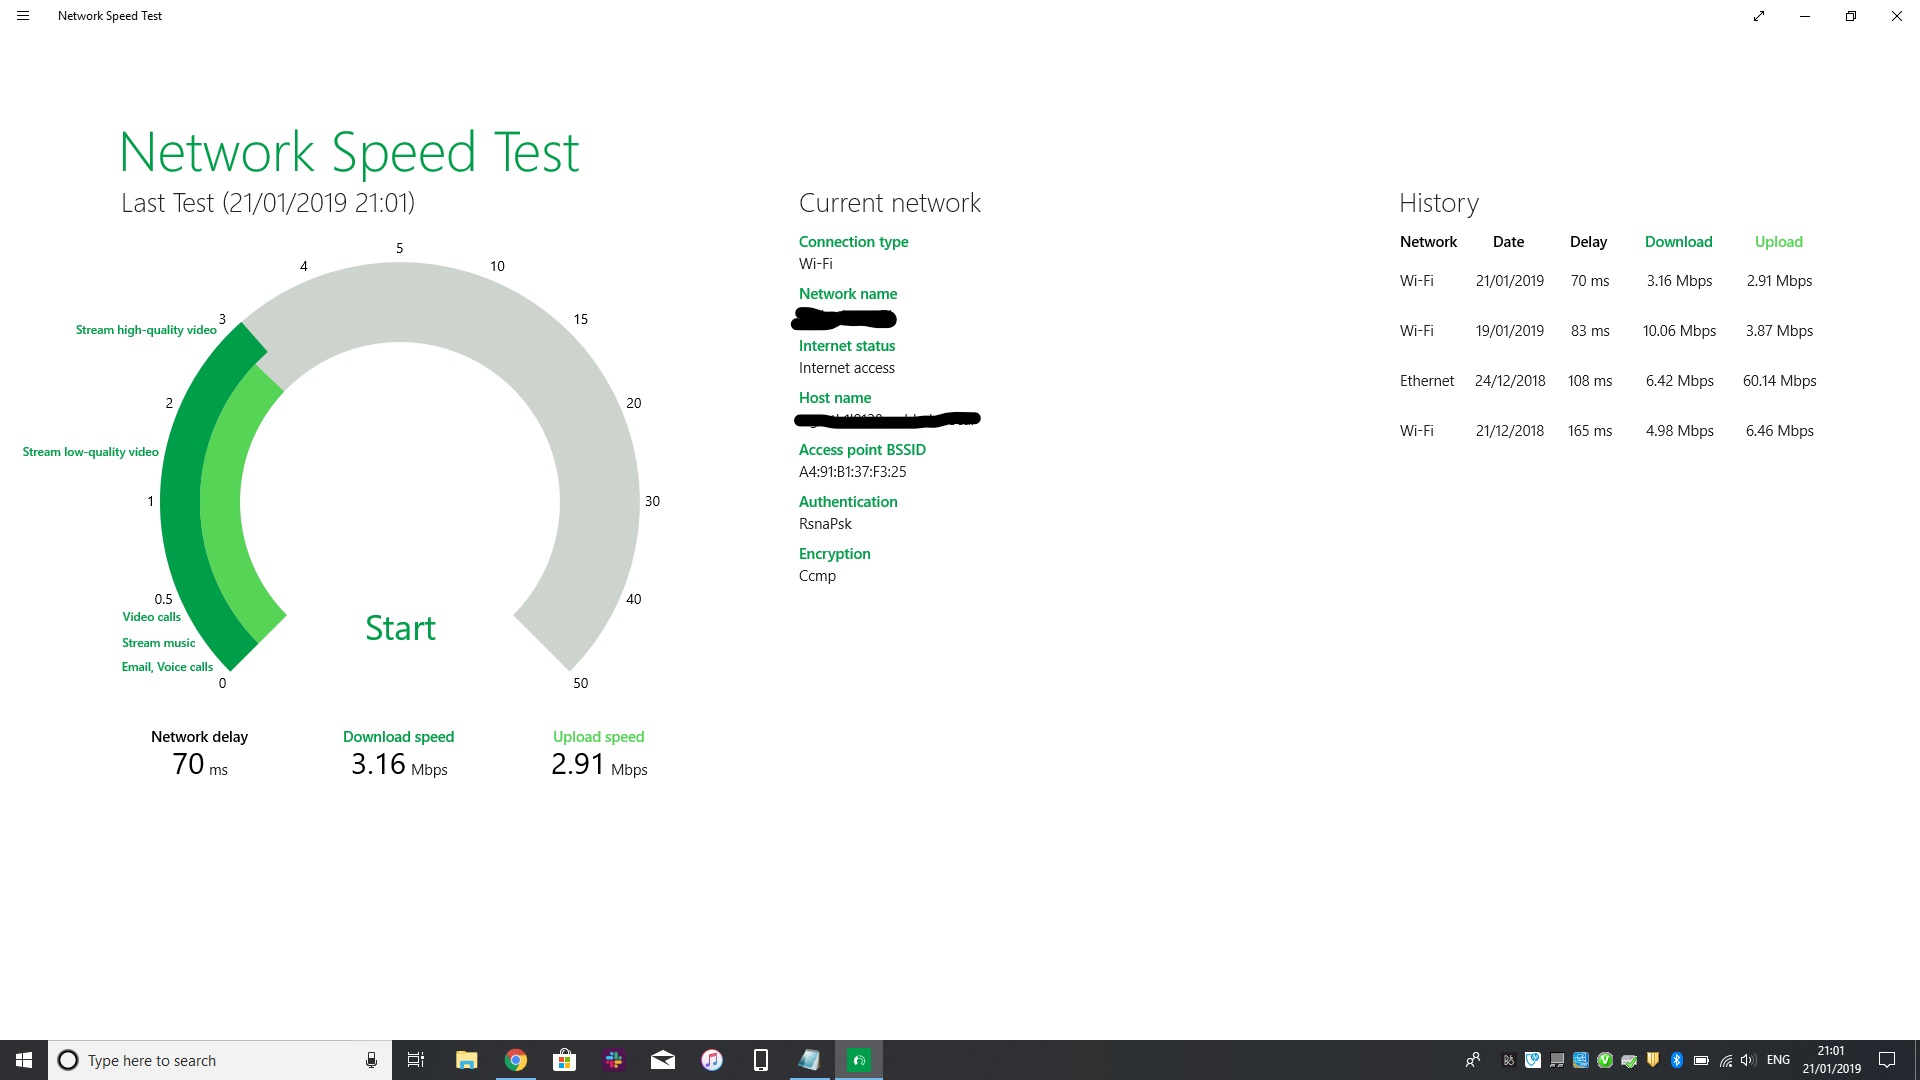
Task: Open iTunes from the taskbar
Action: tap(712, 1060)
